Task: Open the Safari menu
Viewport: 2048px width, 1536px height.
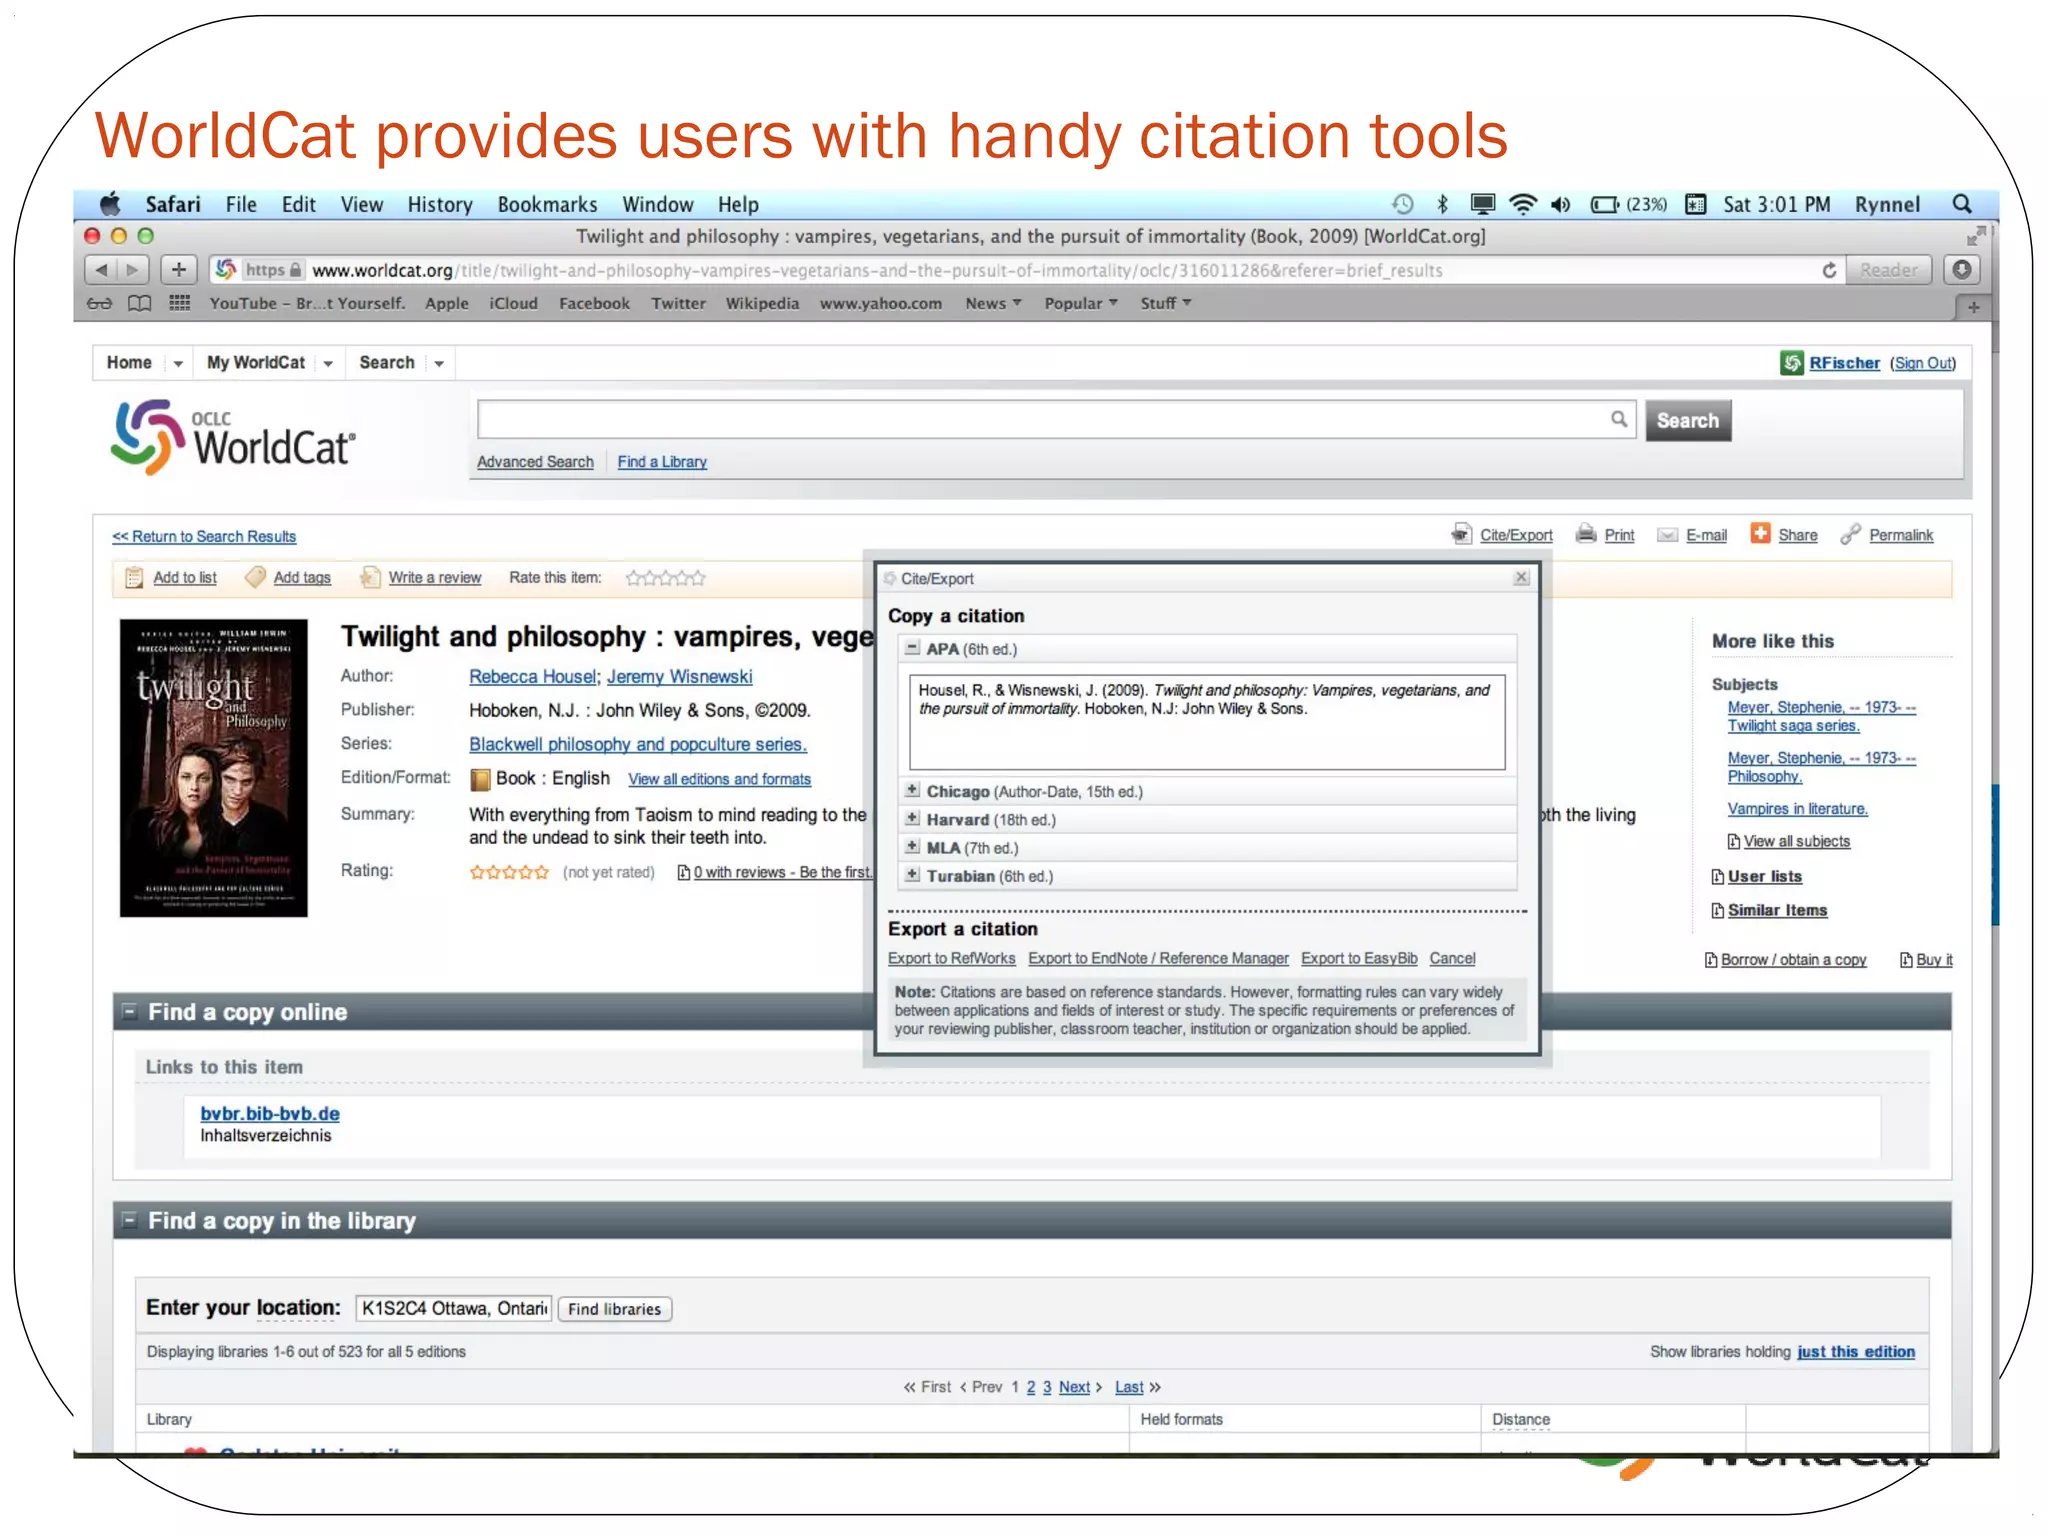Action: pyautogui.click(x=173, y=204)
